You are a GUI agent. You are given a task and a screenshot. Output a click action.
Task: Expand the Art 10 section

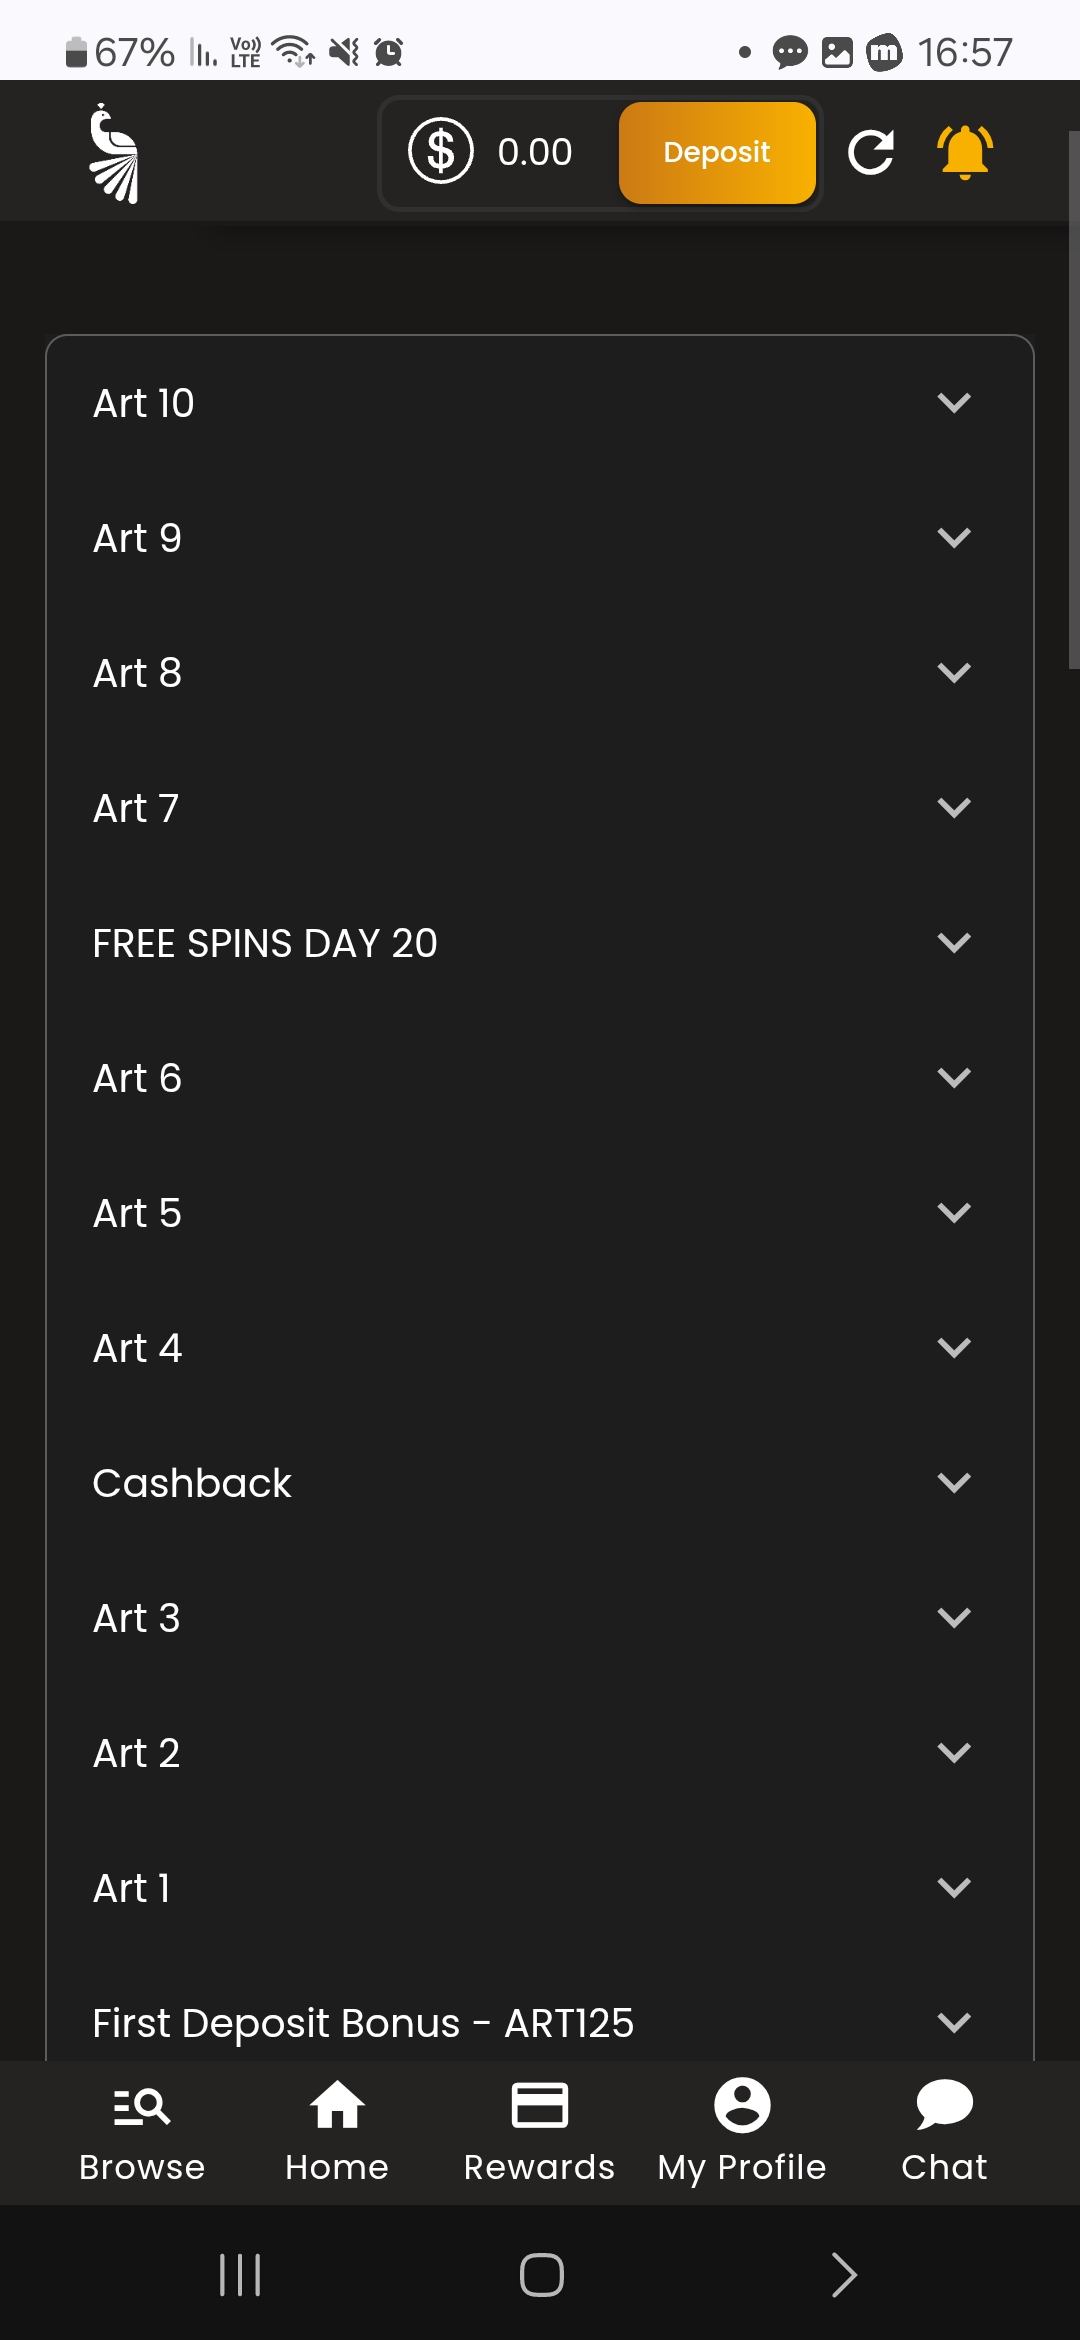pos(954,403)
